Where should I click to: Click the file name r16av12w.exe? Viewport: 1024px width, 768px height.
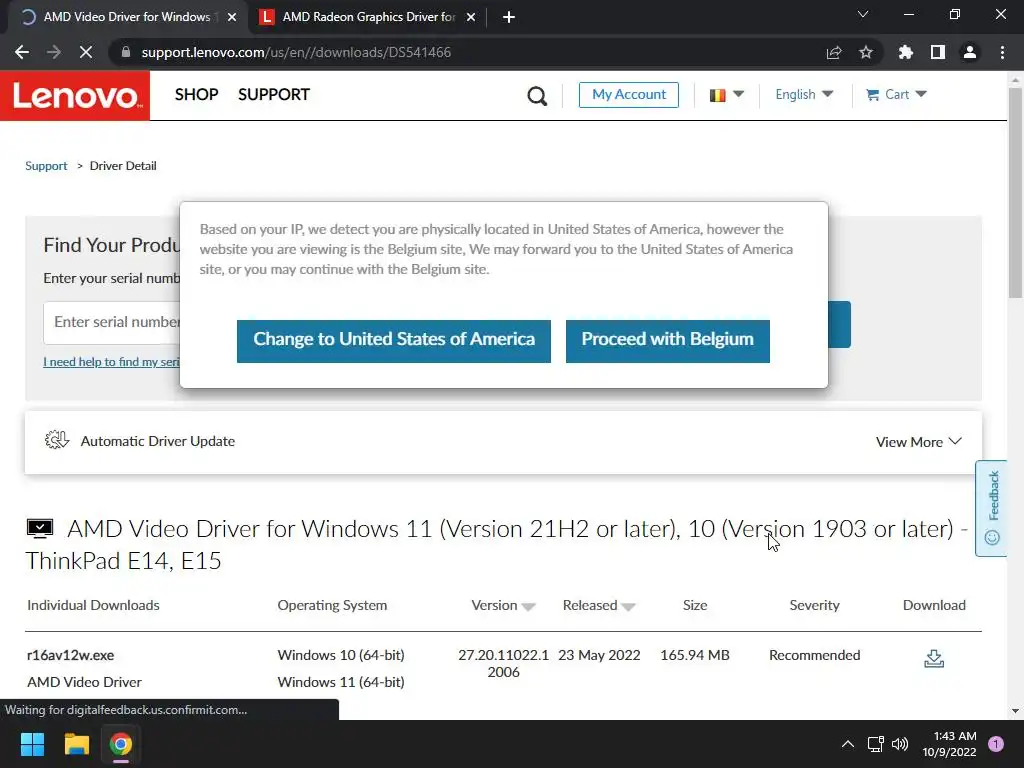[x=71, y=655]
